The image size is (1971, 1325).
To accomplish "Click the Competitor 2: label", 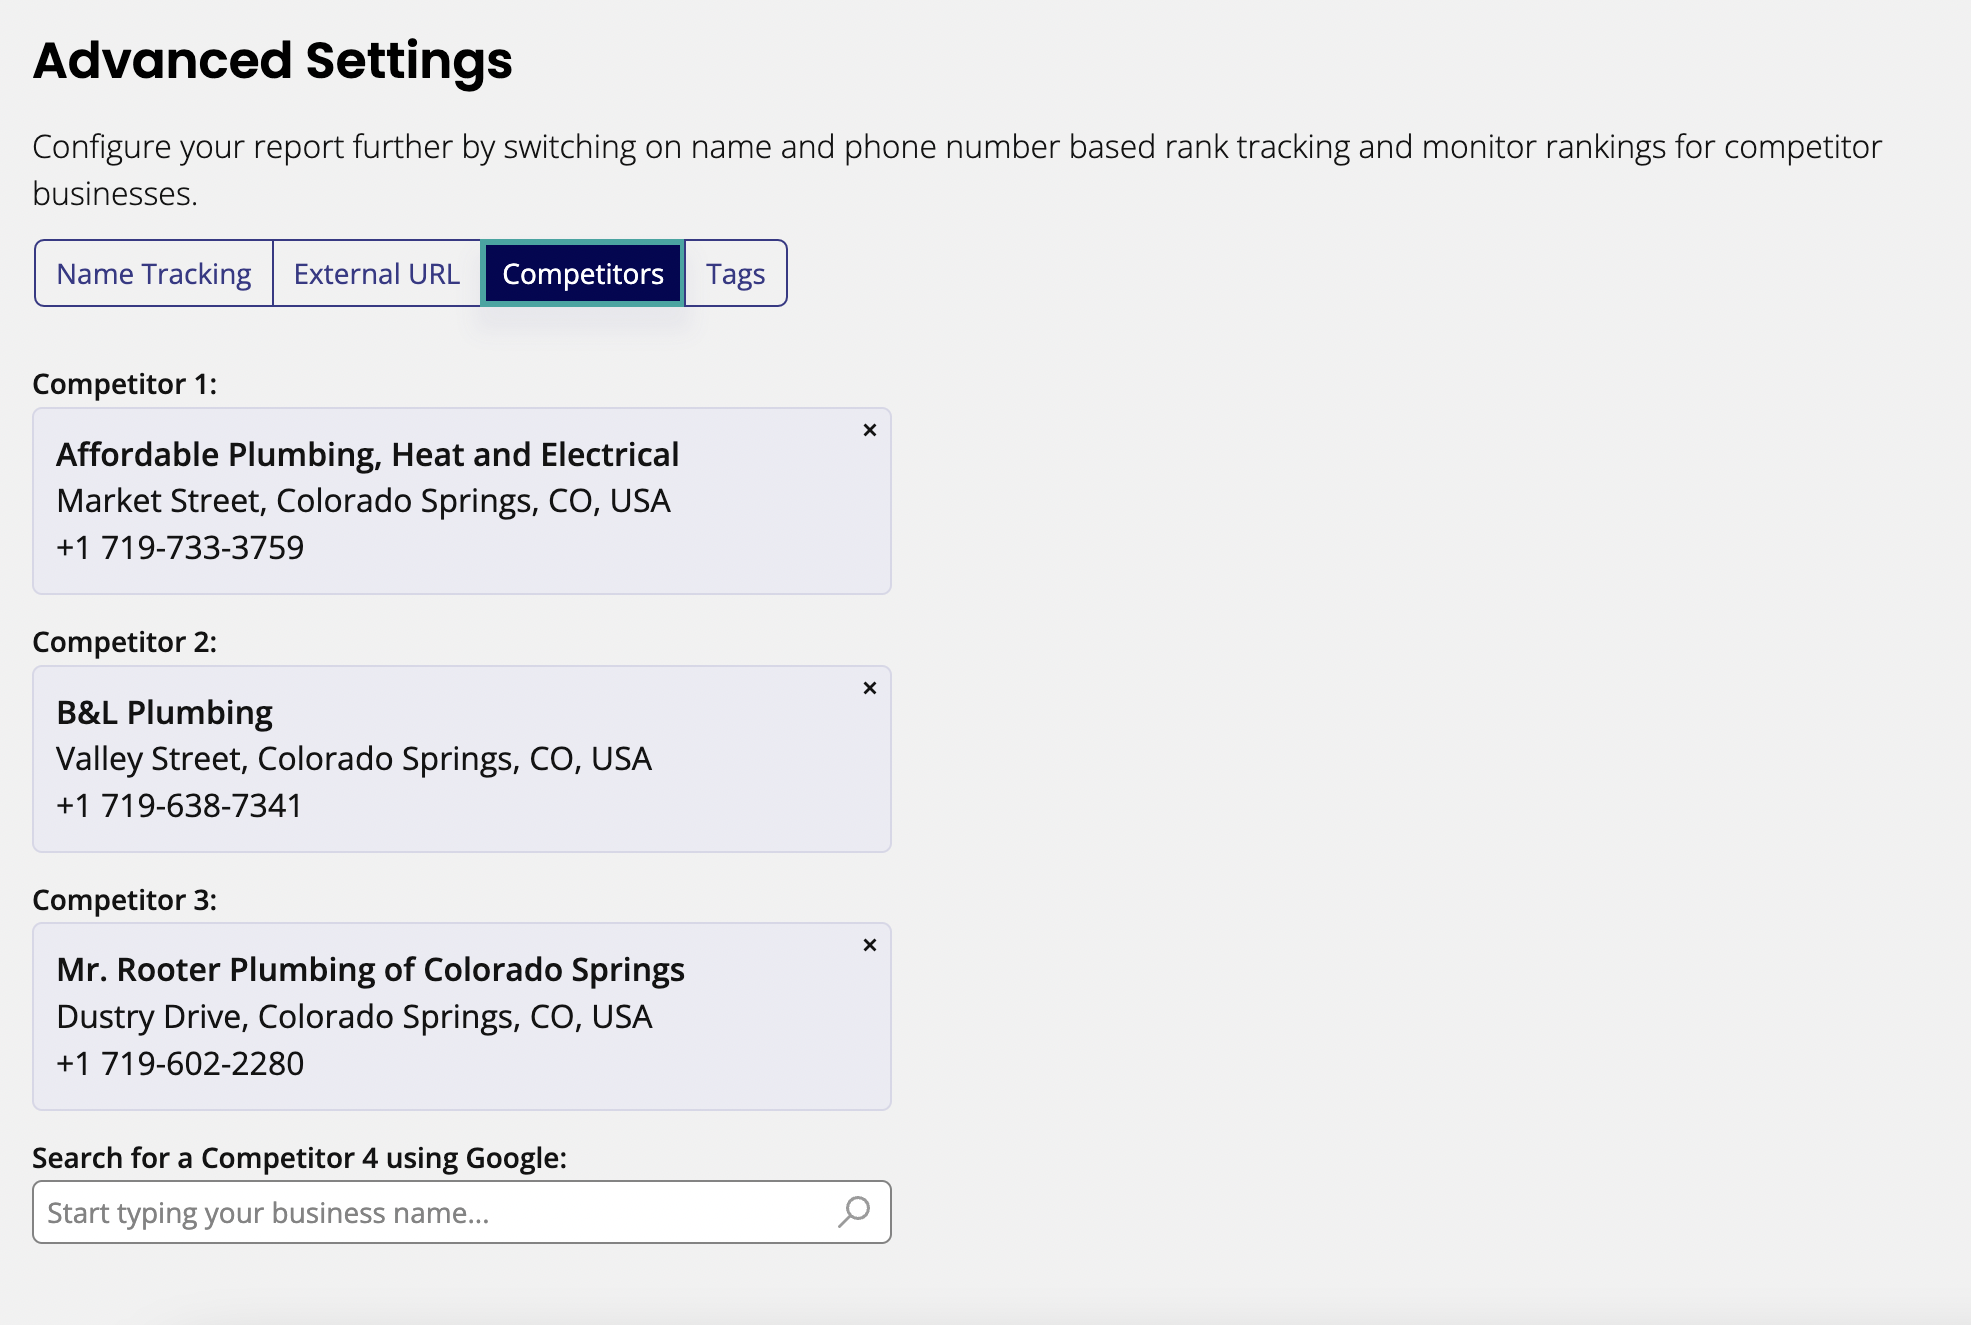I will pos(125,642).
